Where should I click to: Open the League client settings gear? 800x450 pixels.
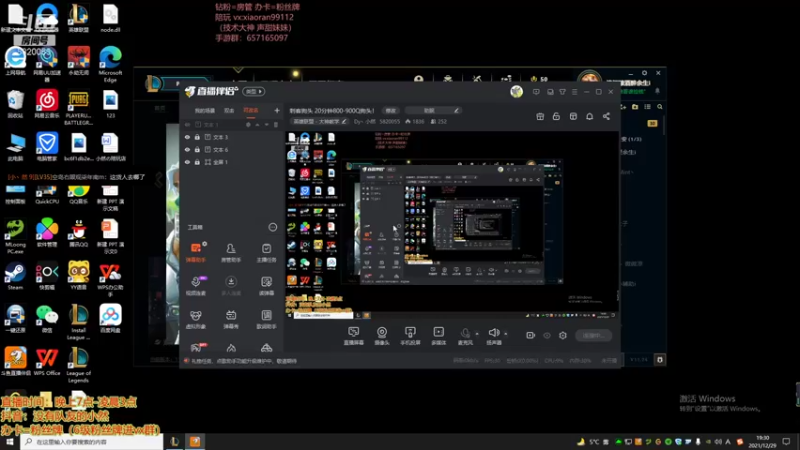pos(644,73)
